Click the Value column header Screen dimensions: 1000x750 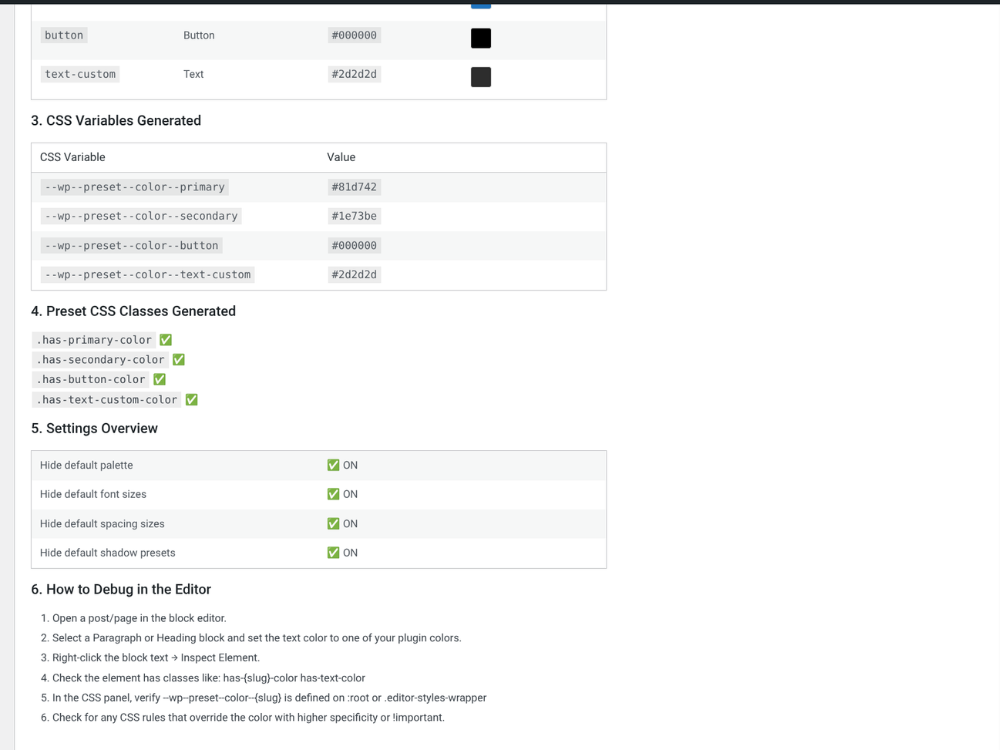tap(341, 157)
